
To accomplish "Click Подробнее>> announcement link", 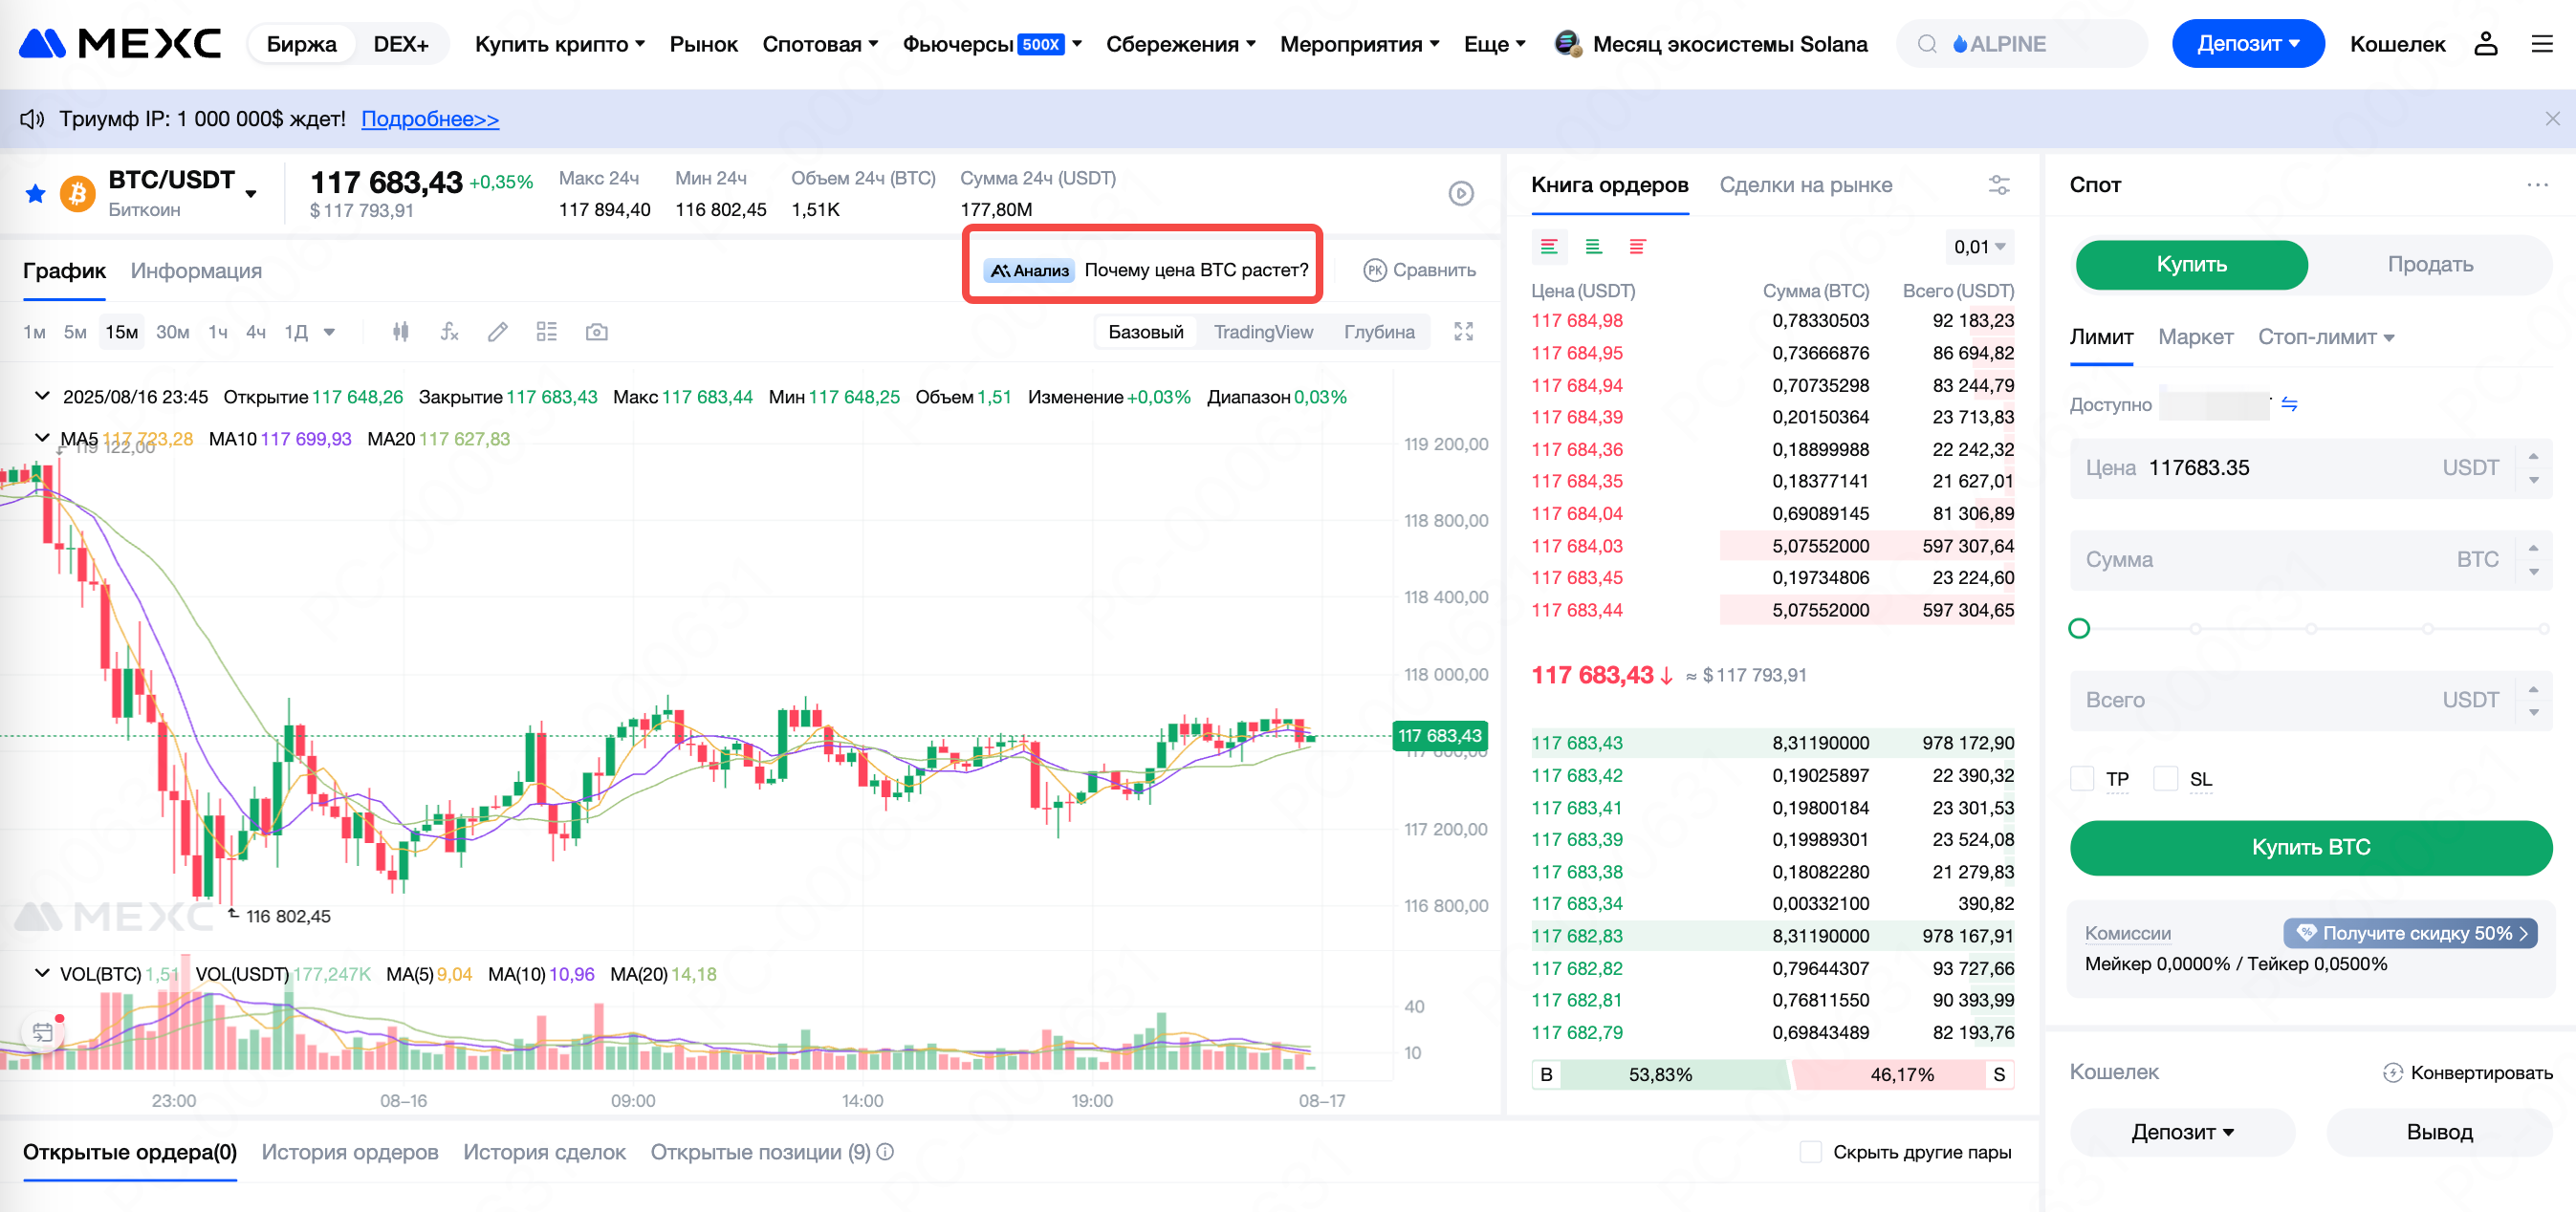I will (x=429, y=119).
